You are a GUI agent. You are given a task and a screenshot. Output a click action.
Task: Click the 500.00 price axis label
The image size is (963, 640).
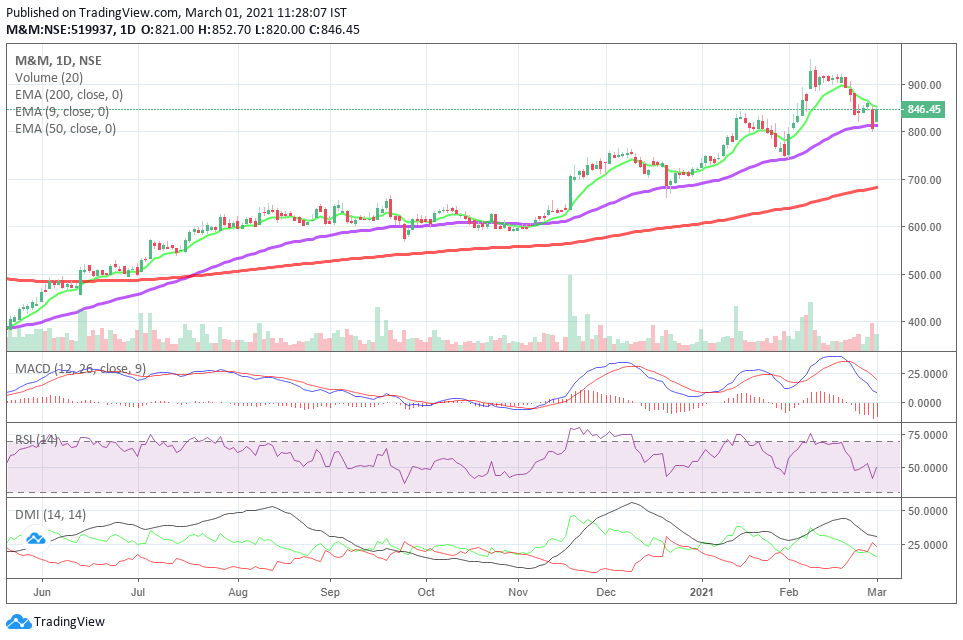coord(924,275)
